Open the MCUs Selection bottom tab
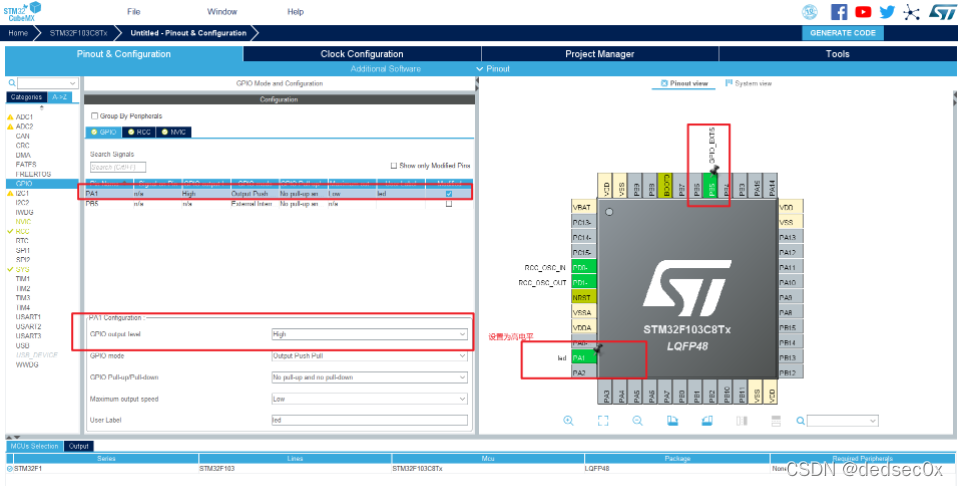The image size is (958, 486). tap(35, 446)
